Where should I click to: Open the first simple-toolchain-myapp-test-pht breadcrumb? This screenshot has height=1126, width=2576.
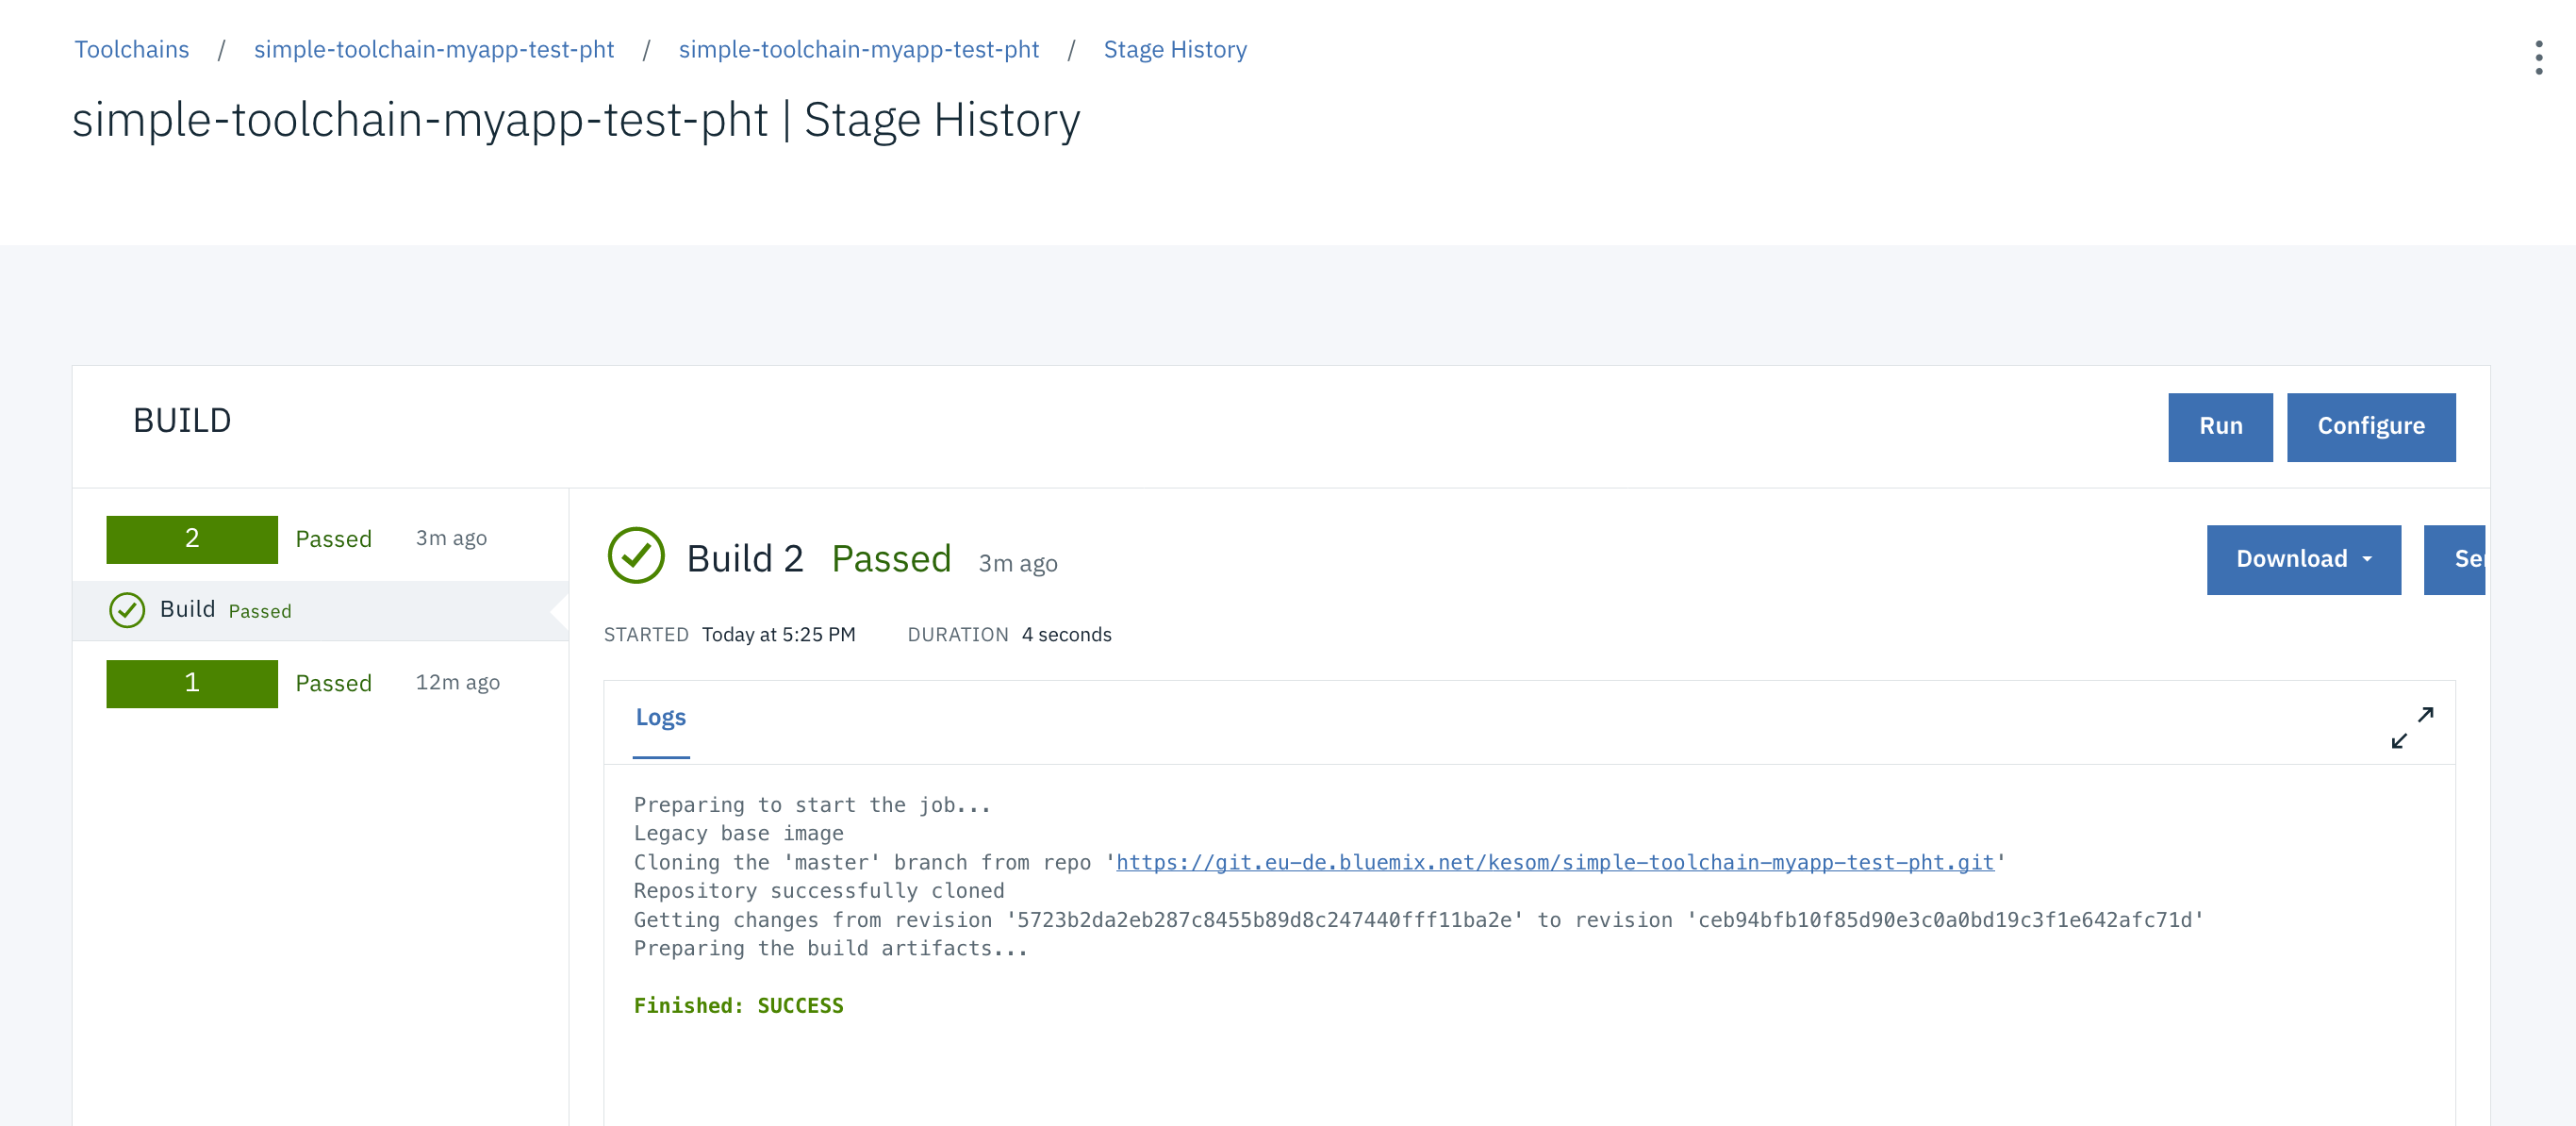pos(433,50)
